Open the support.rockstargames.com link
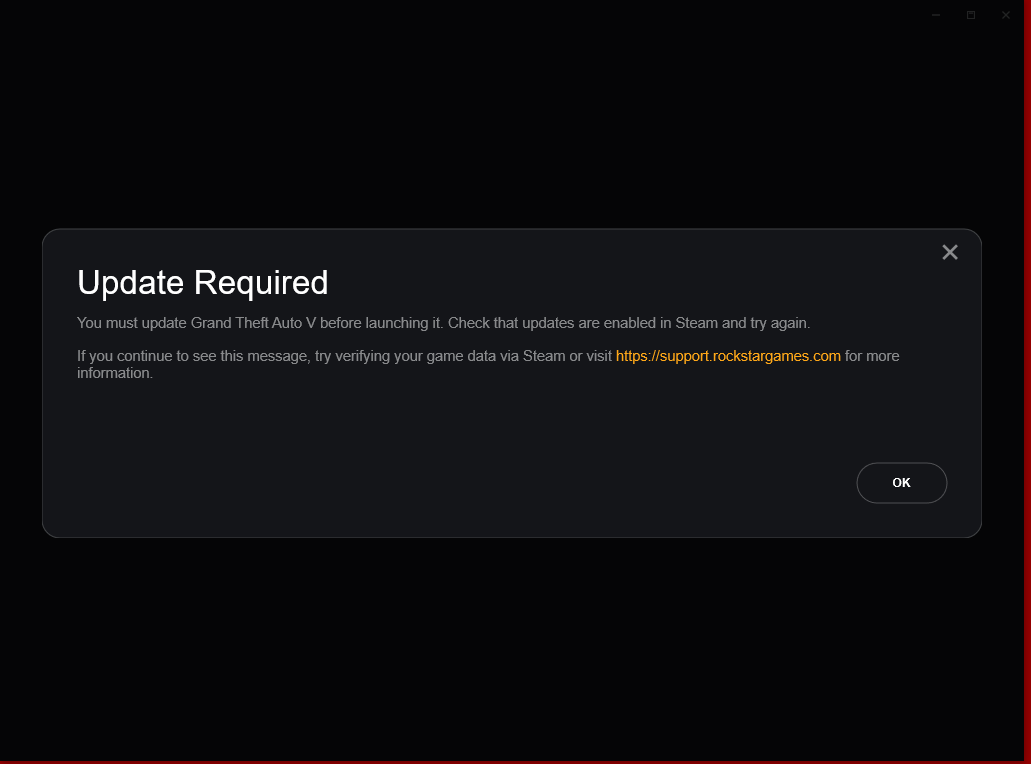1031x764 pixels. [728, 356]
